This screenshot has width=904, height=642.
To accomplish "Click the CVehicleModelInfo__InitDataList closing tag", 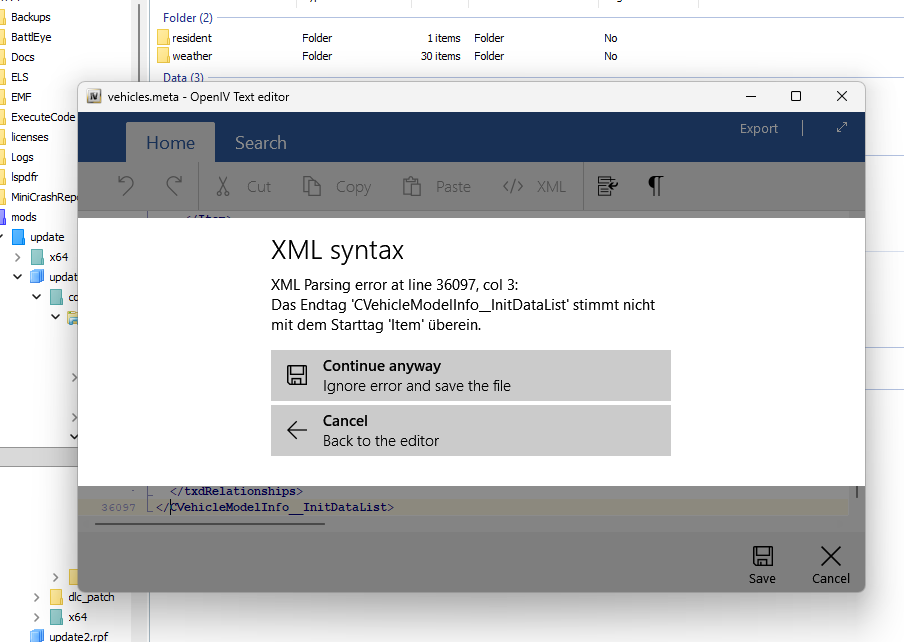I will coord(275,507).
